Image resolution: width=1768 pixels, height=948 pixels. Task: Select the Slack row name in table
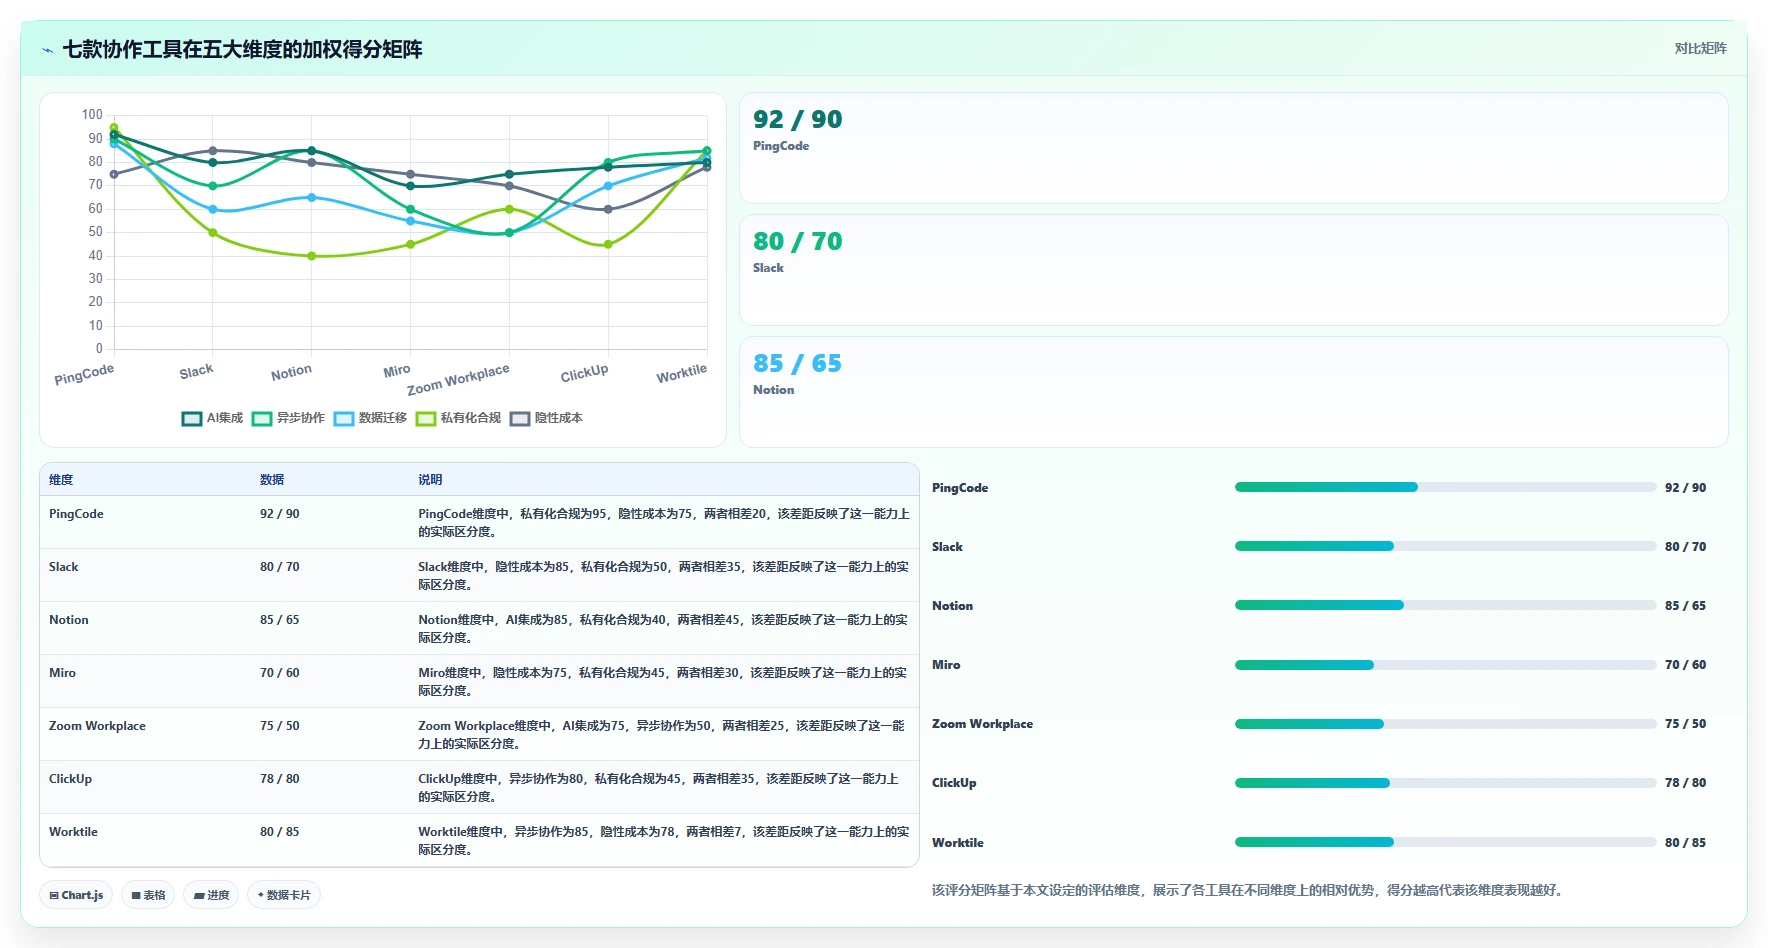(x=63, y=567)
